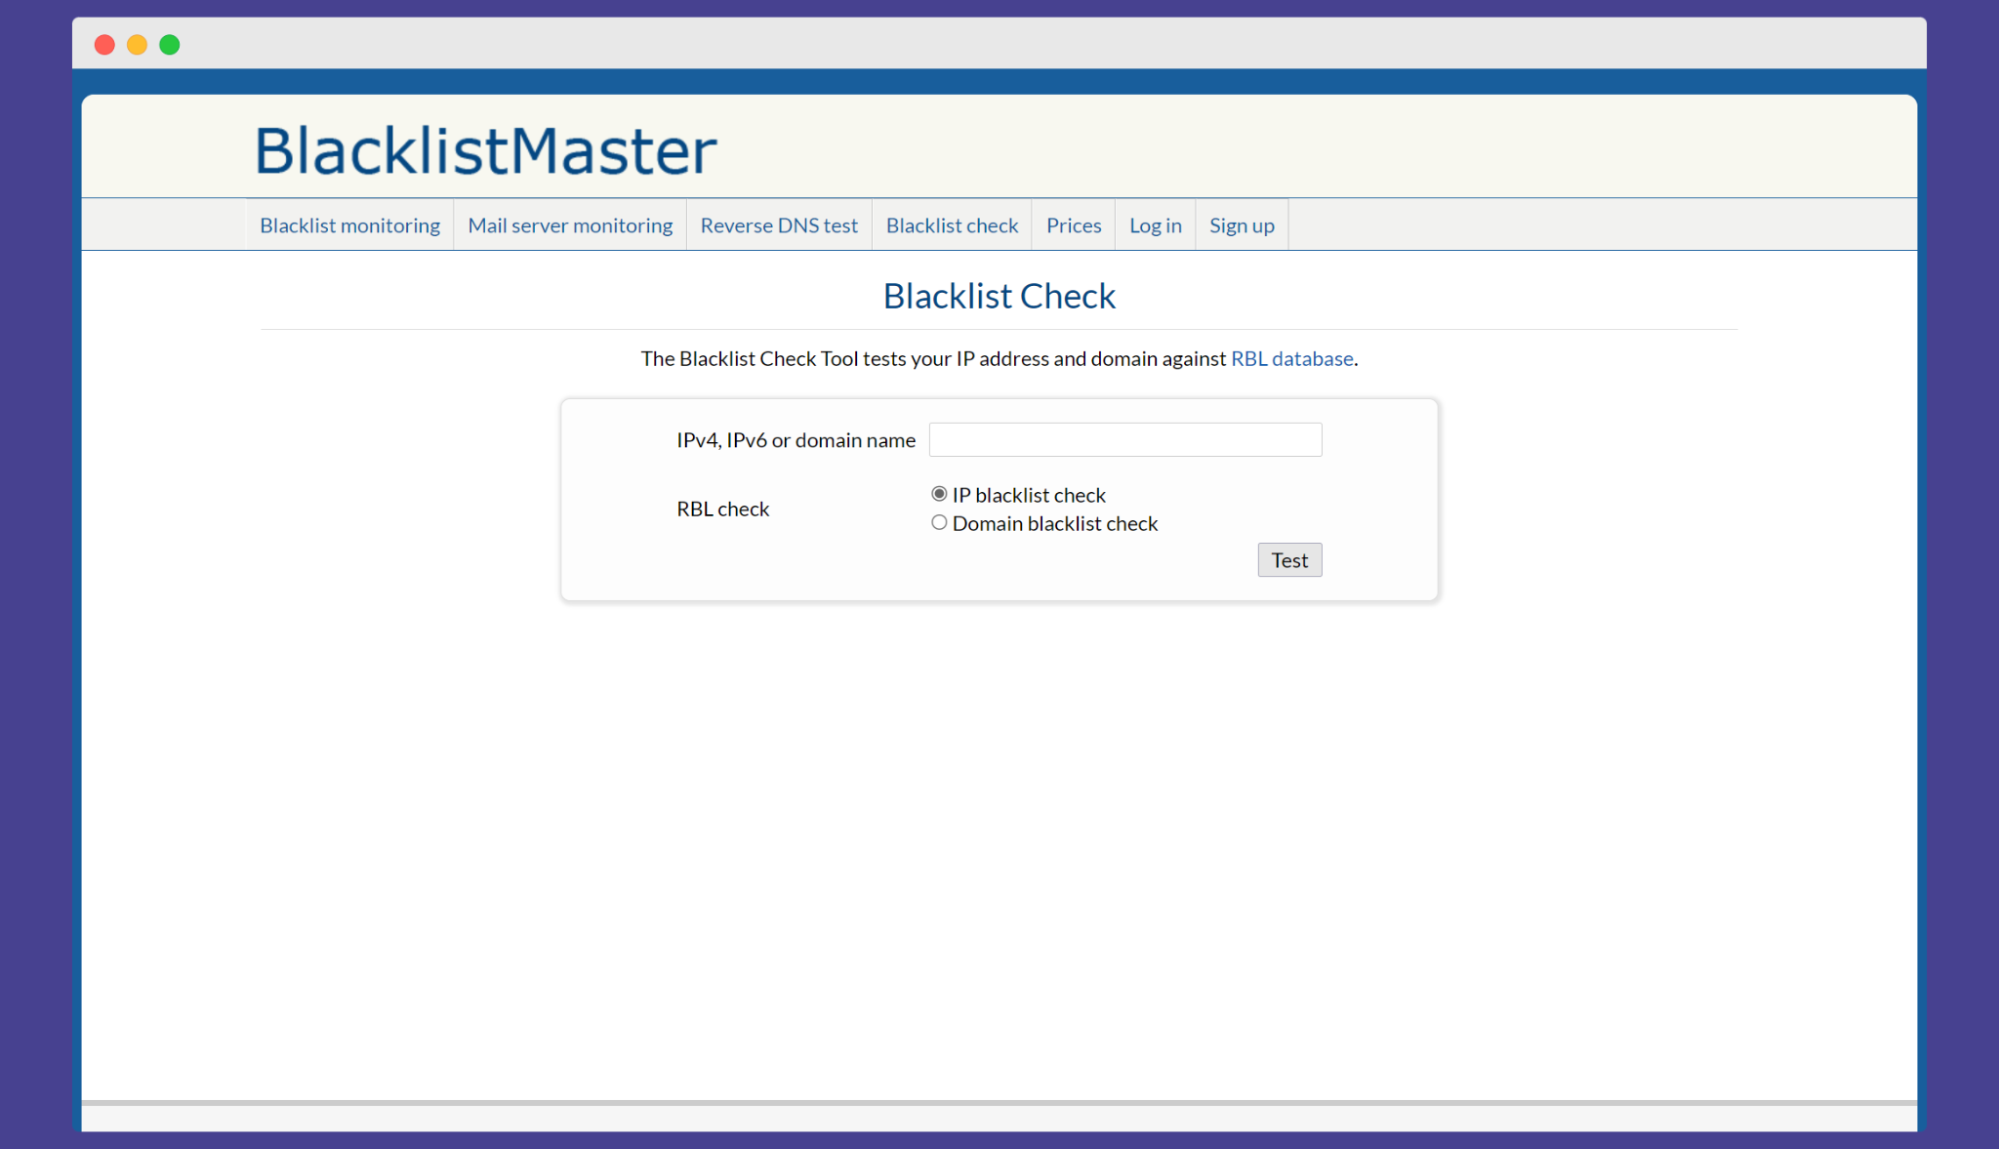Open the Prices page
The image size is (1999, 1149).
(x=1072, y=225)
